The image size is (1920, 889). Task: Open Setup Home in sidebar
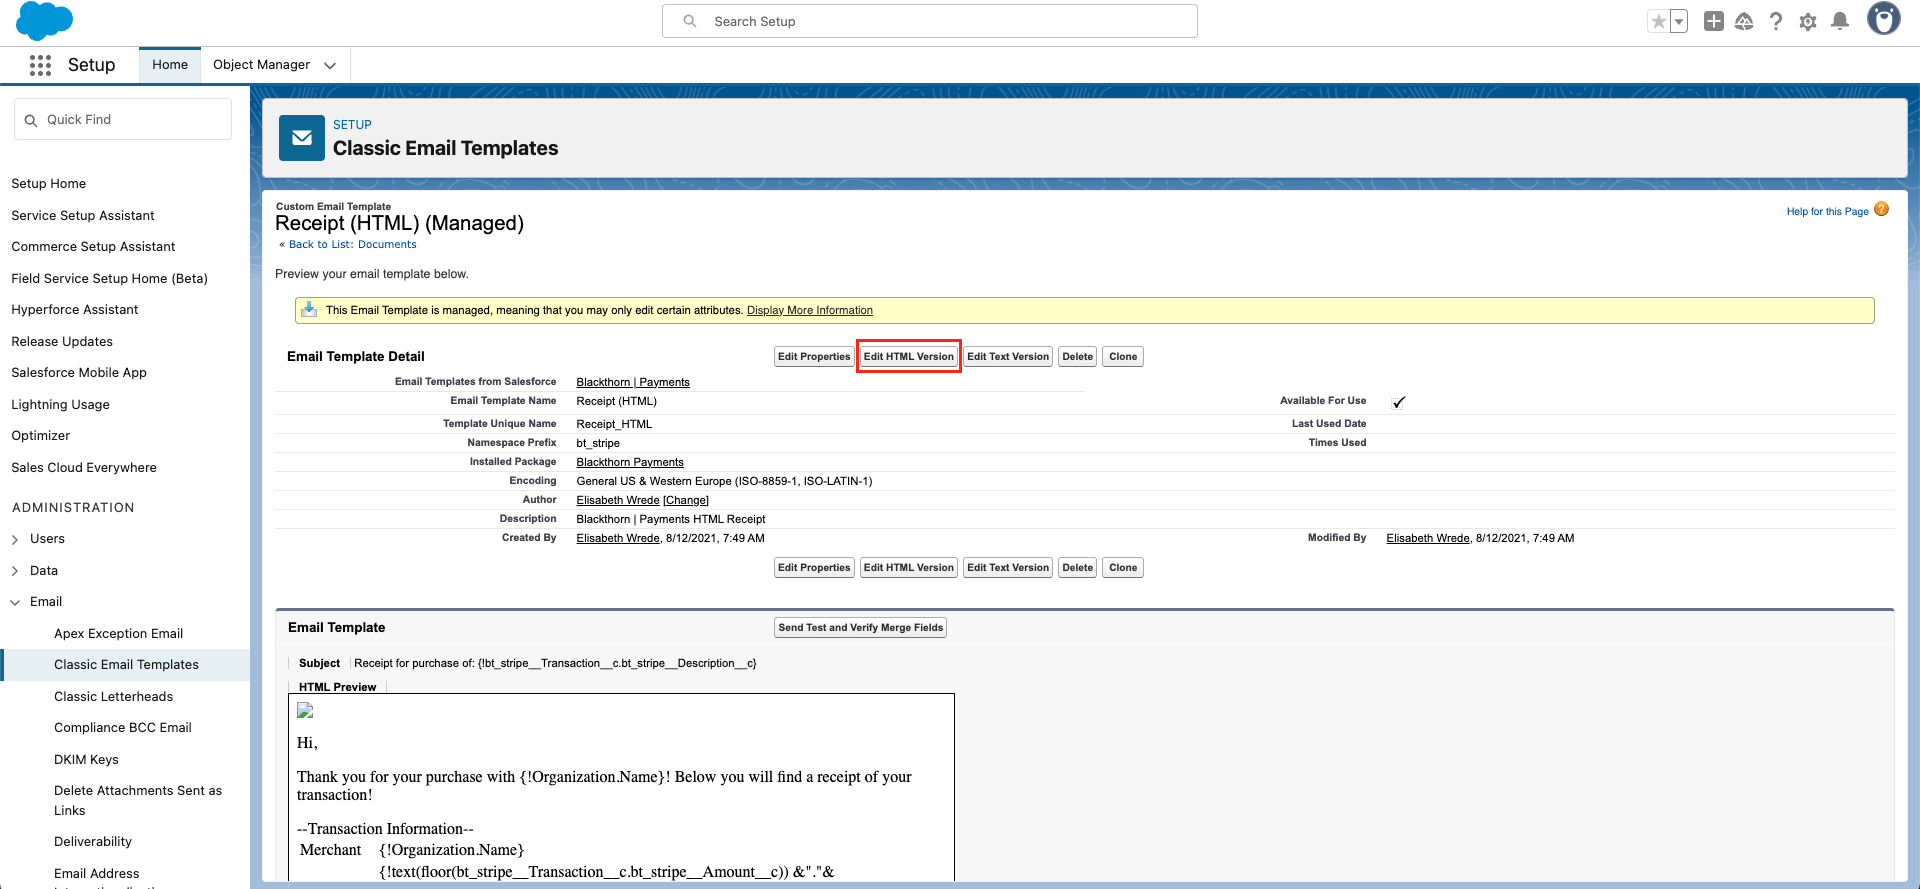[49, 184]
